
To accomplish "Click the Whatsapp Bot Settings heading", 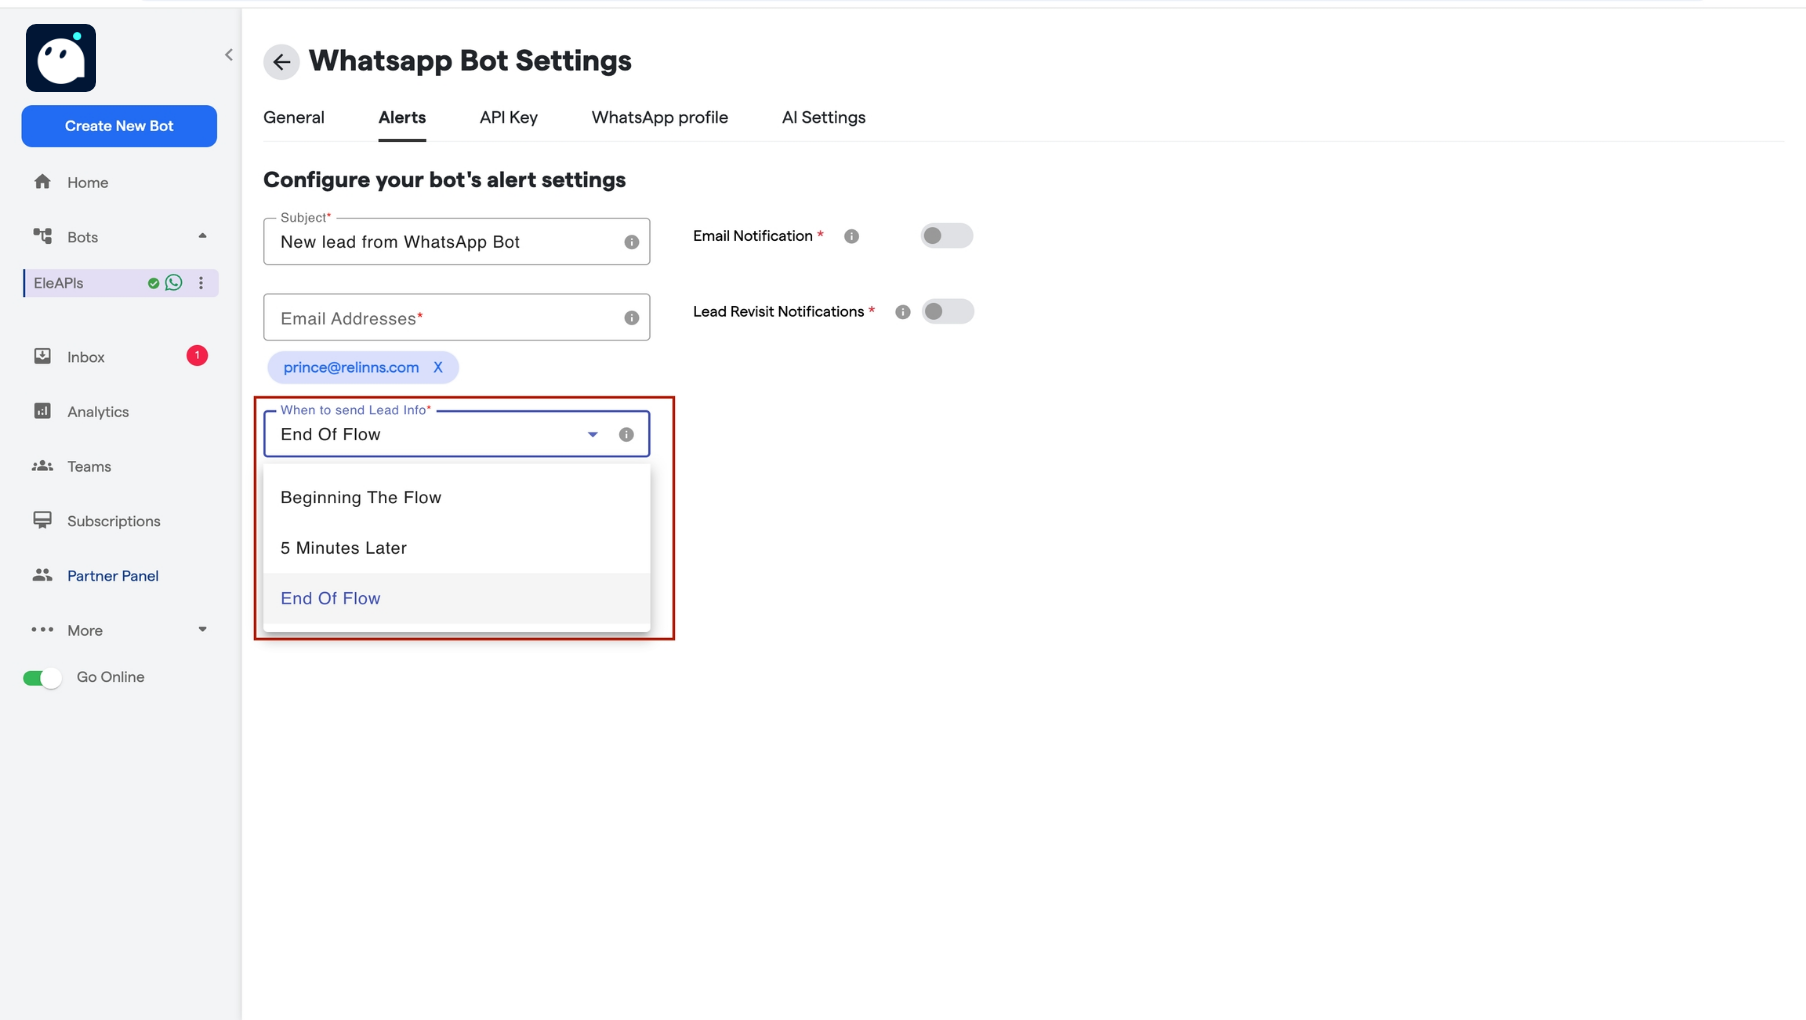I will pyautogui.click(x=470, y=60).
